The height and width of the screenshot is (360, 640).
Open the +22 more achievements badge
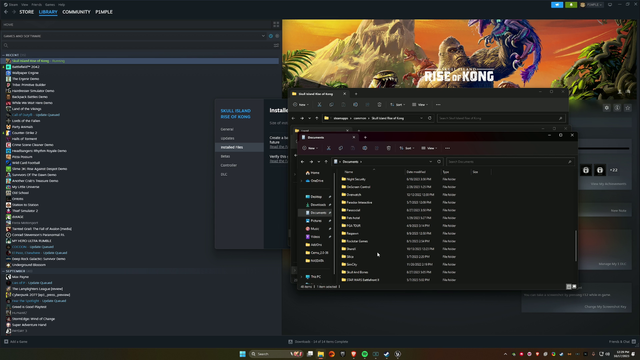(x=613, y=170)
